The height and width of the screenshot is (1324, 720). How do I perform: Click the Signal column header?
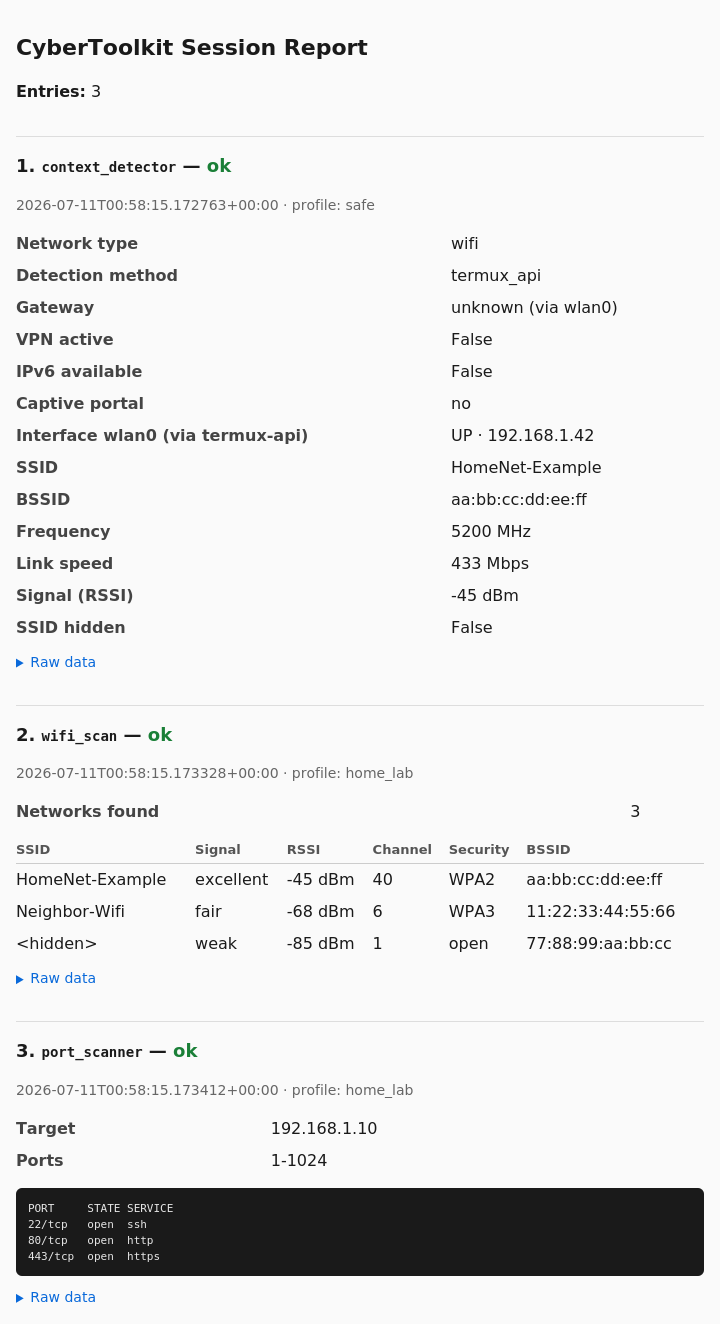[x=218, y=849]
